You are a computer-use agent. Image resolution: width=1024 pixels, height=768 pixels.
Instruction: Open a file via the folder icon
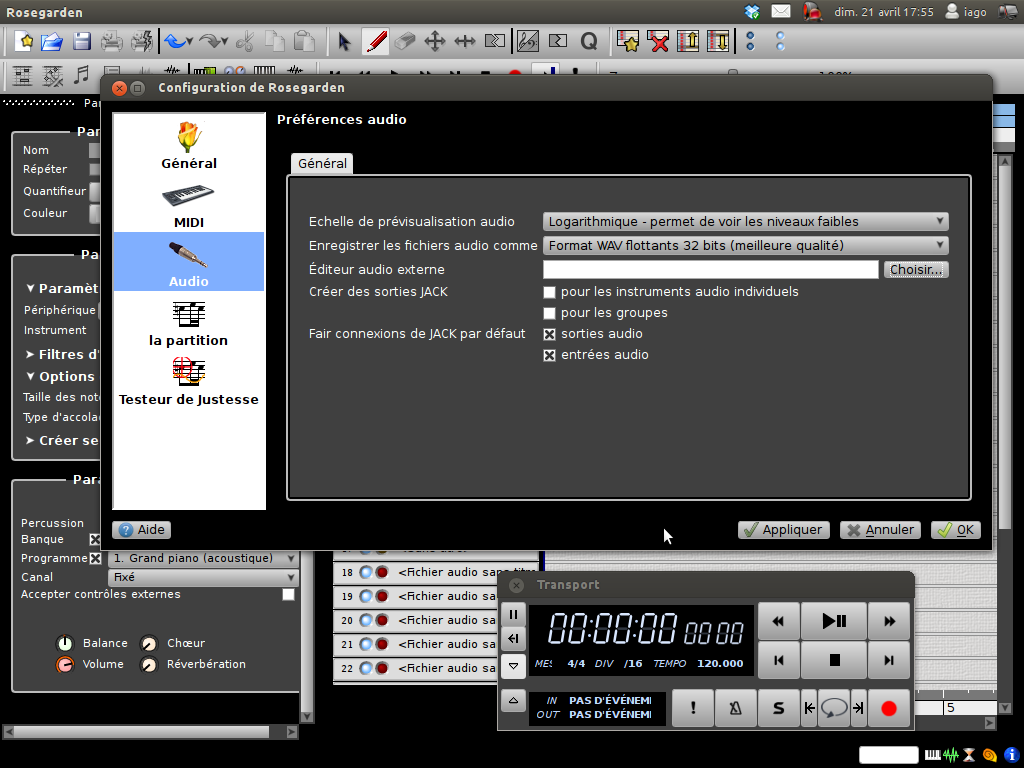52,42
